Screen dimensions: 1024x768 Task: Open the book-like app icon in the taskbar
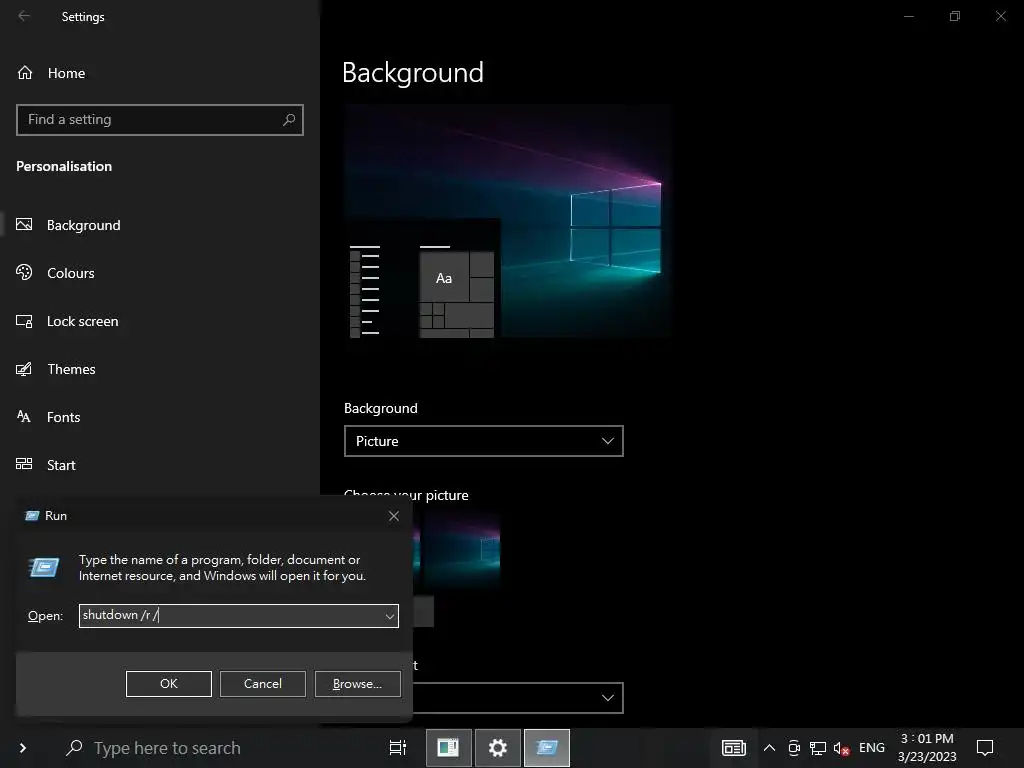click(x=449, y=748)
